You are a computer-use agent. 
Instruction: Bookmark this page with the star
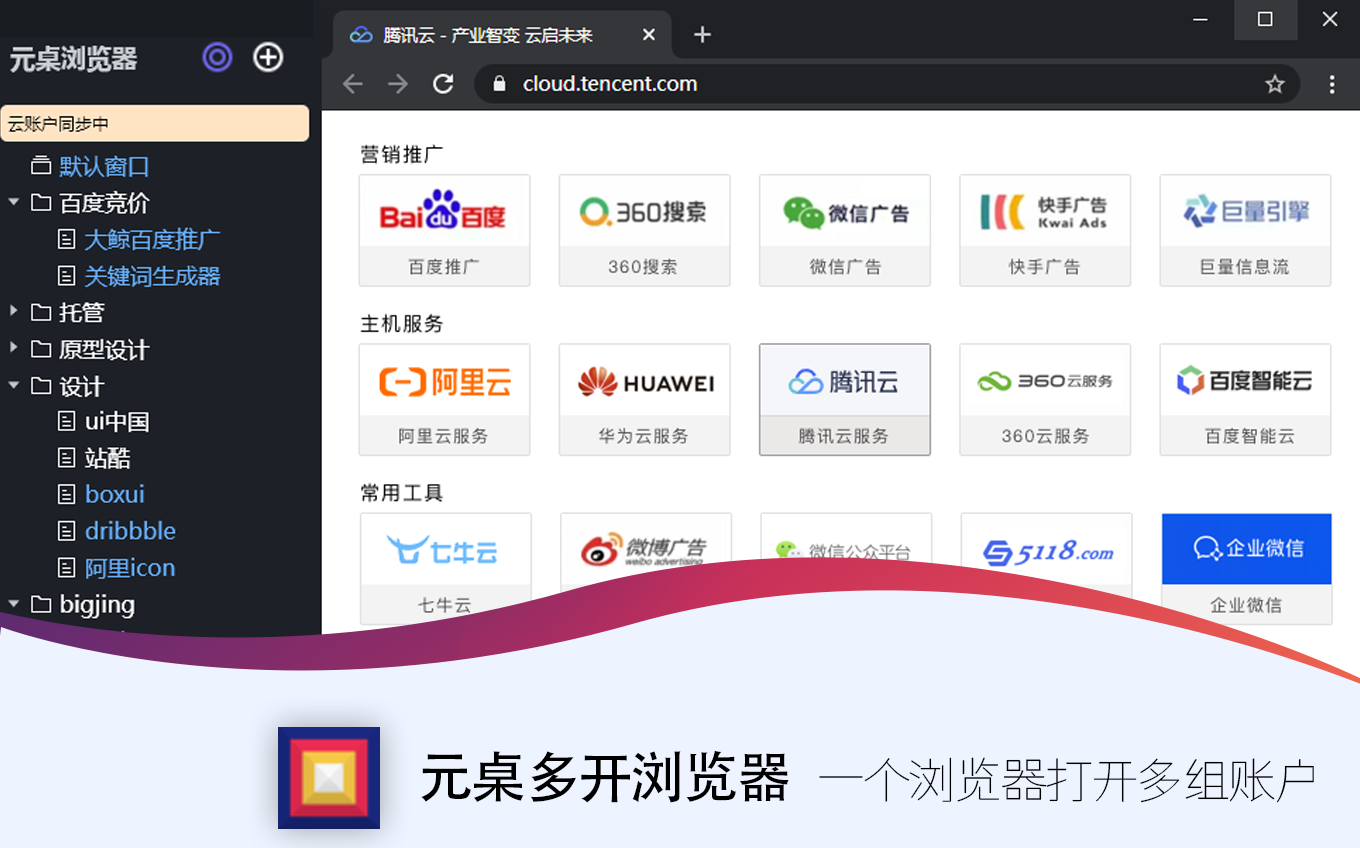pos(1274,84)
